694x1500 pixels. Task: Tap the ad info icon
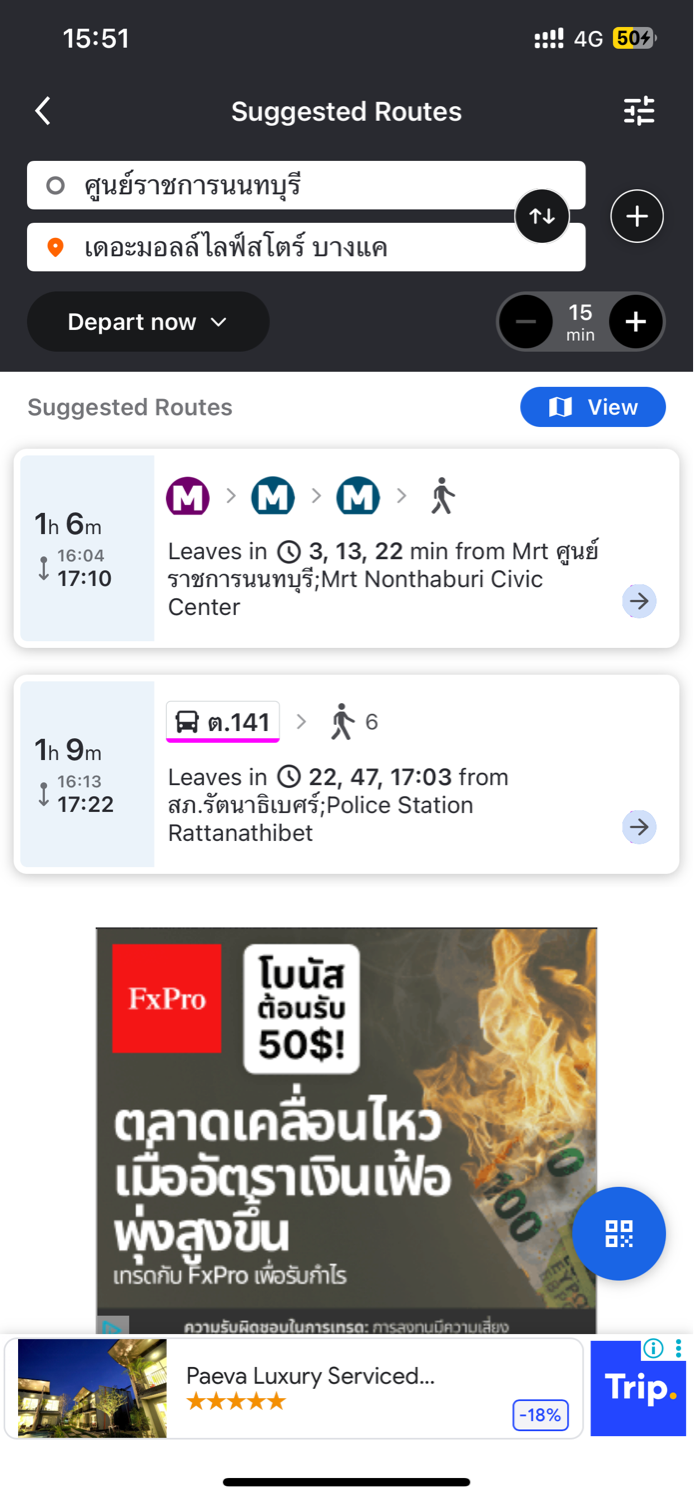[x=654, y=1348]
